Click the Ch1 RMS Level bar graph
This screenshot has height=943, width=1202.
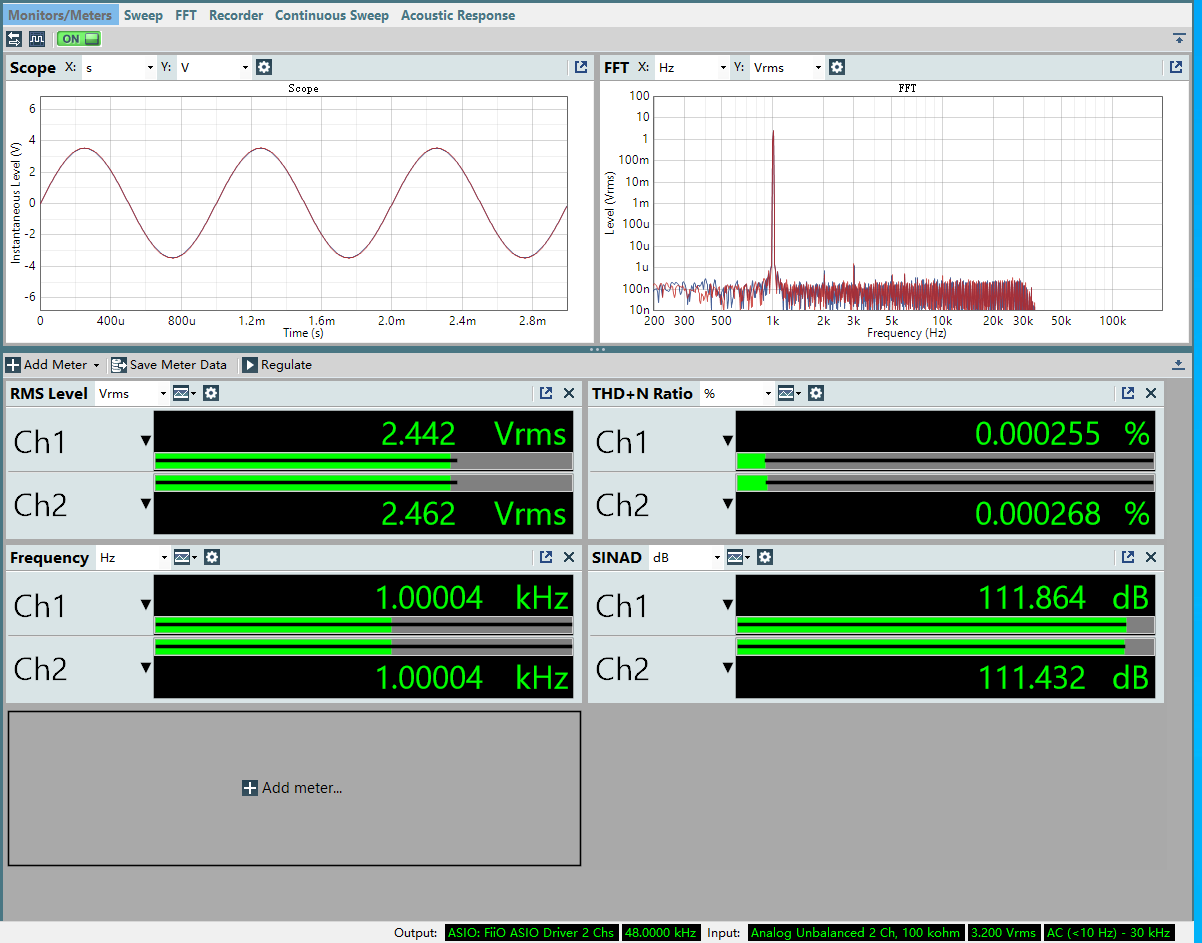click(363, 461)
